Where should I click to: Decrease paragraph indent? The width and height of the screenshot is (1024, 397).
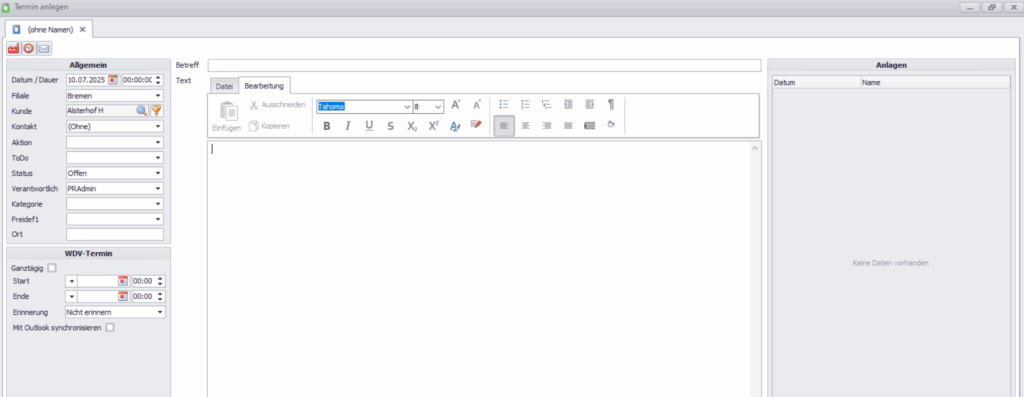568,104
